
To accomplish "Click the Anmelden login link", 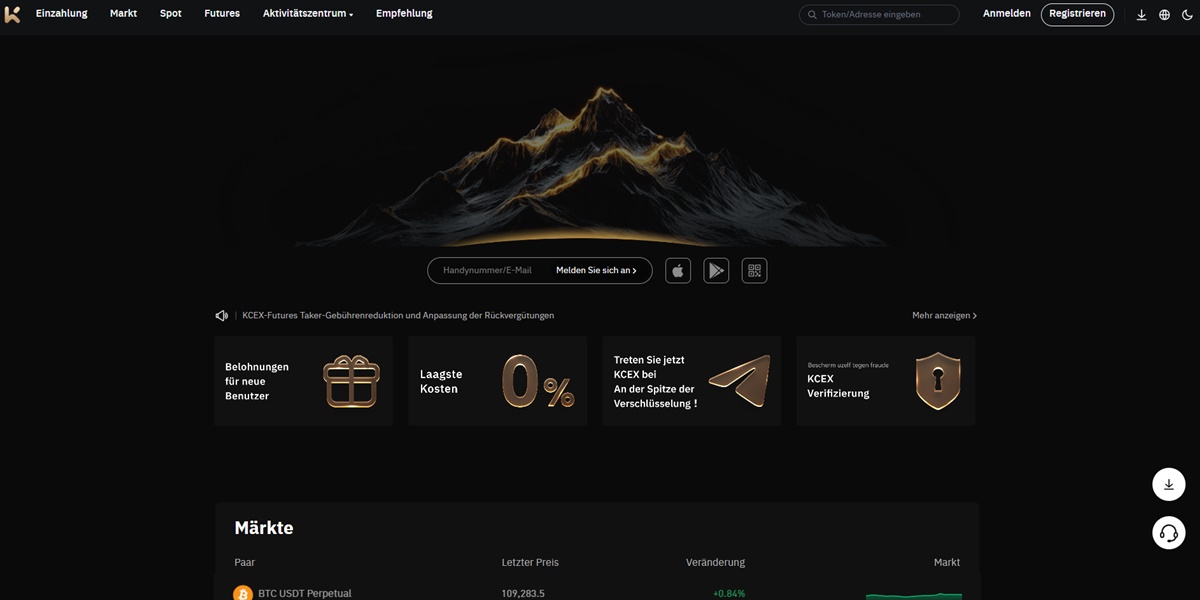I will point(1006,14).
